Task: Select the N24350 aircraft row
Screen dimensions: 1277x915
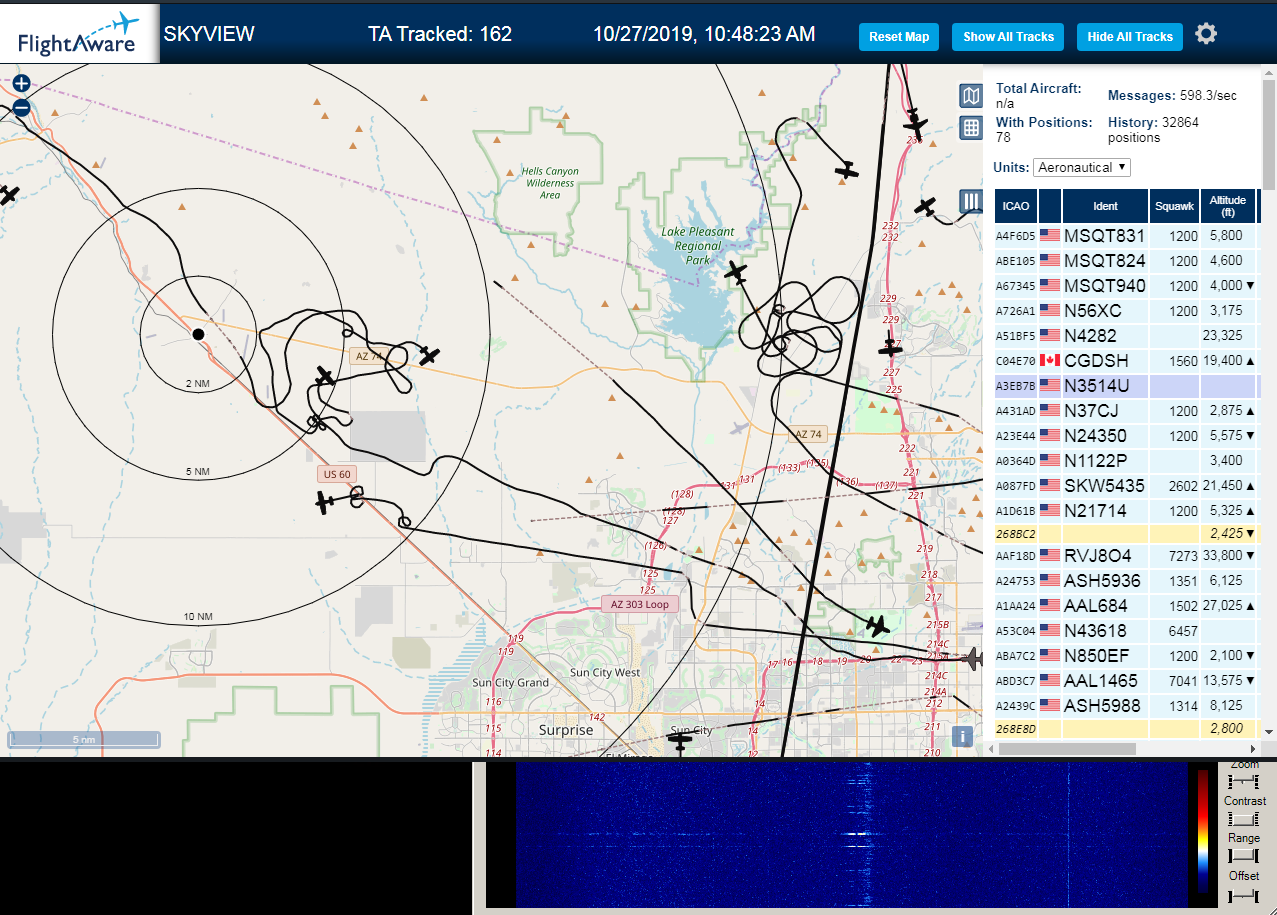Action: coord(1126,436)
